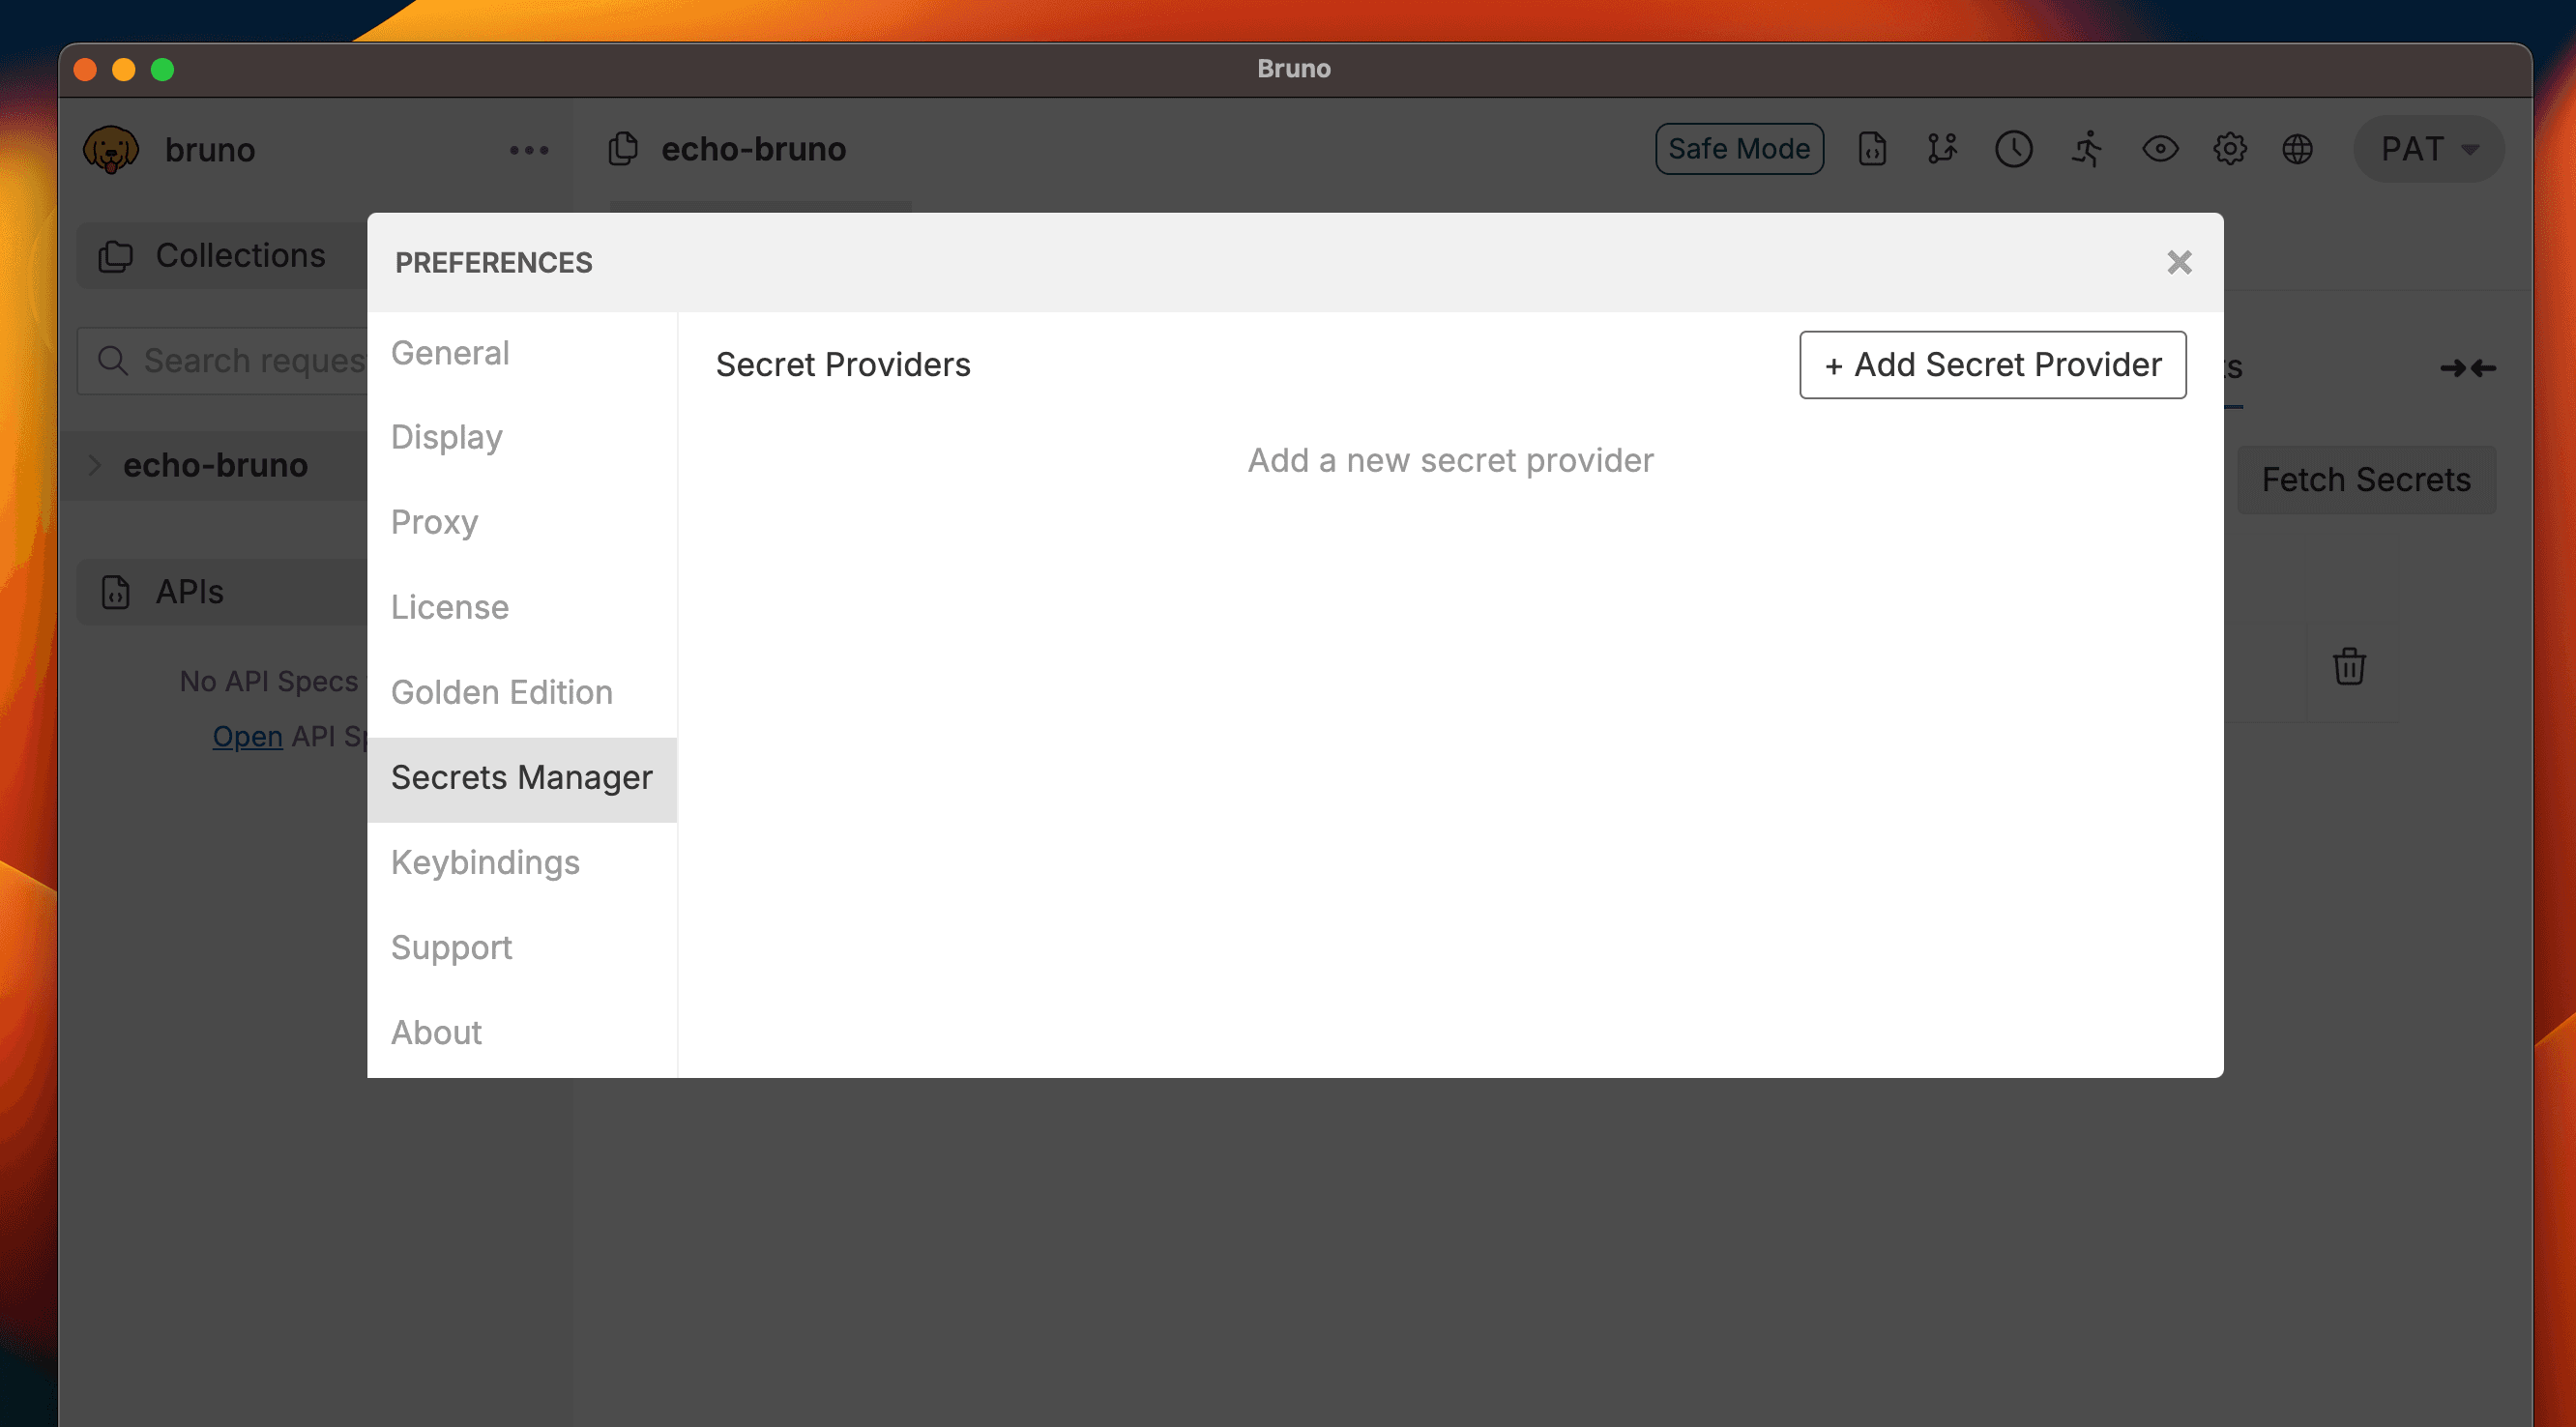Click Add Secret Provider button
The image size is (2576, 1427).
pos(1992,365)
